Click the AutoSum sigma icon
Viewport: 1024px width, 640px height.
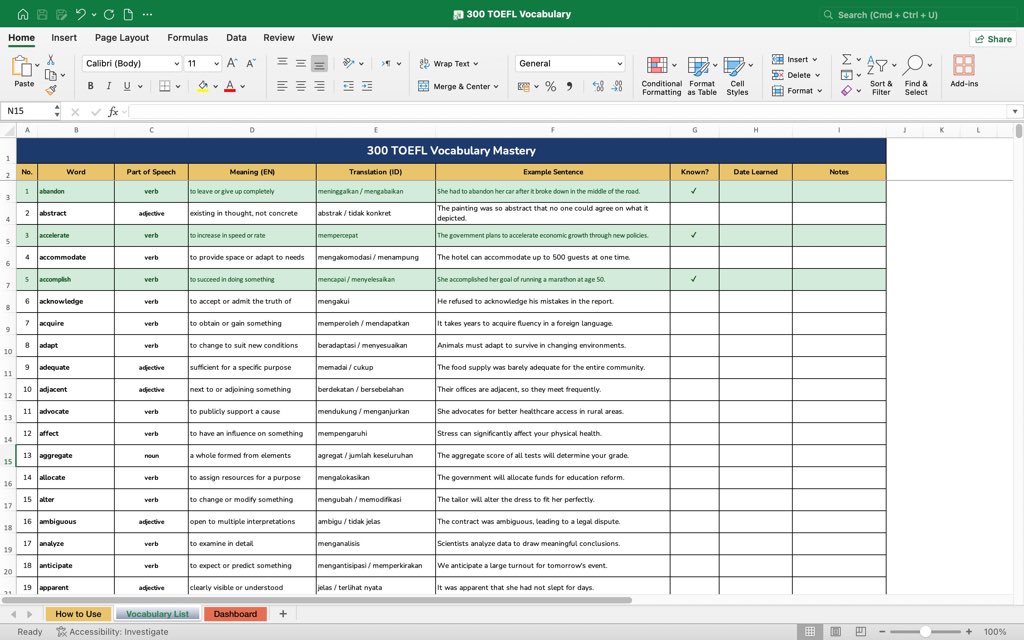coord(846,59)
